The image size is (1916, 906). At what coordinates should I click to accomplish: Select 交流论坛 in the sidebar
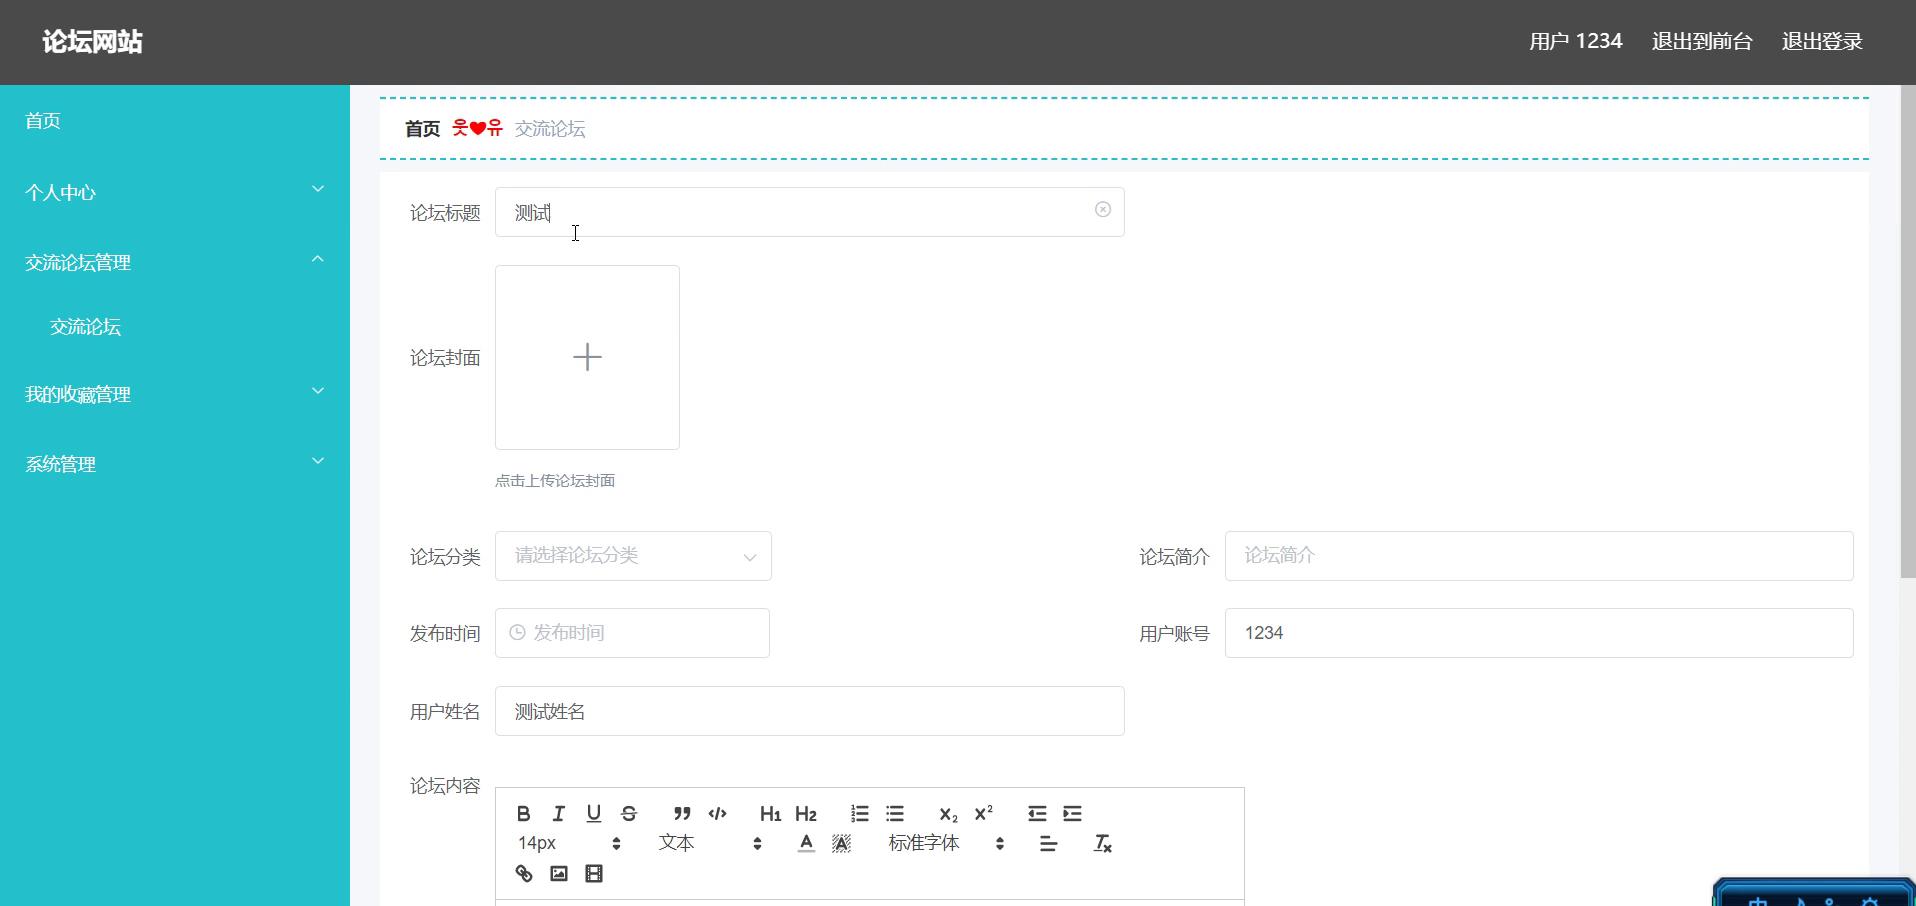click(x=85, y=327)
